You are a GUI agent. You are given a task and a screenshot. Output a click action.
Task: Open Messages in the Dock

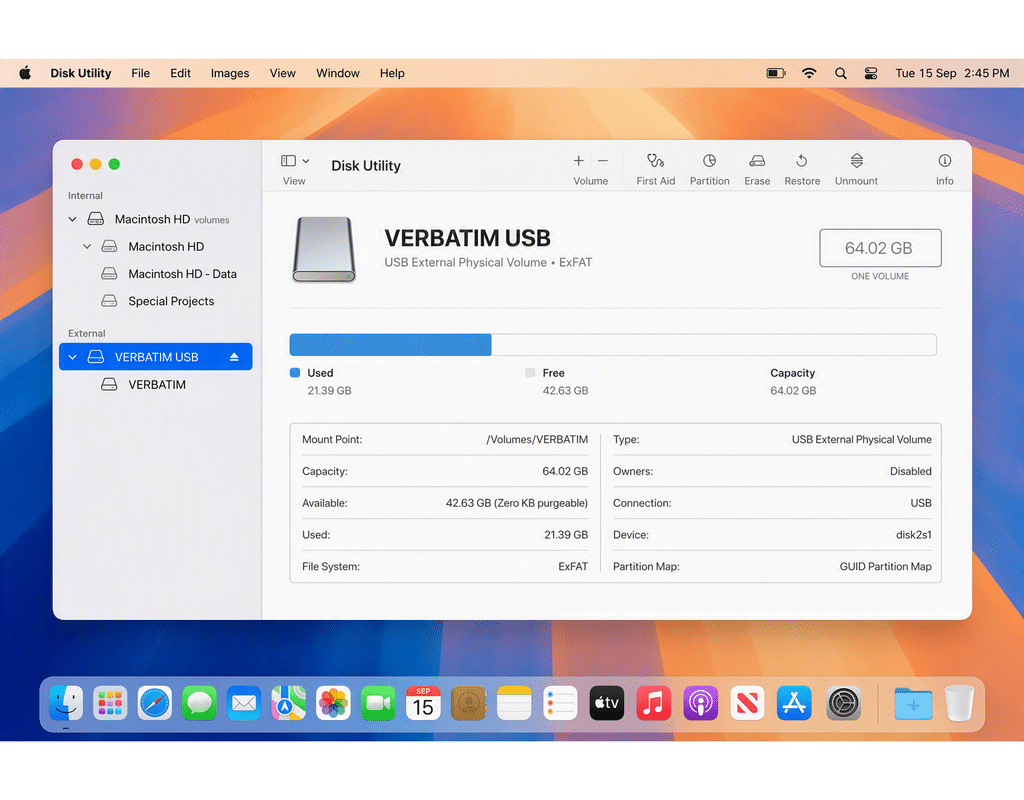pyautogui.click(x=199, y=703)
